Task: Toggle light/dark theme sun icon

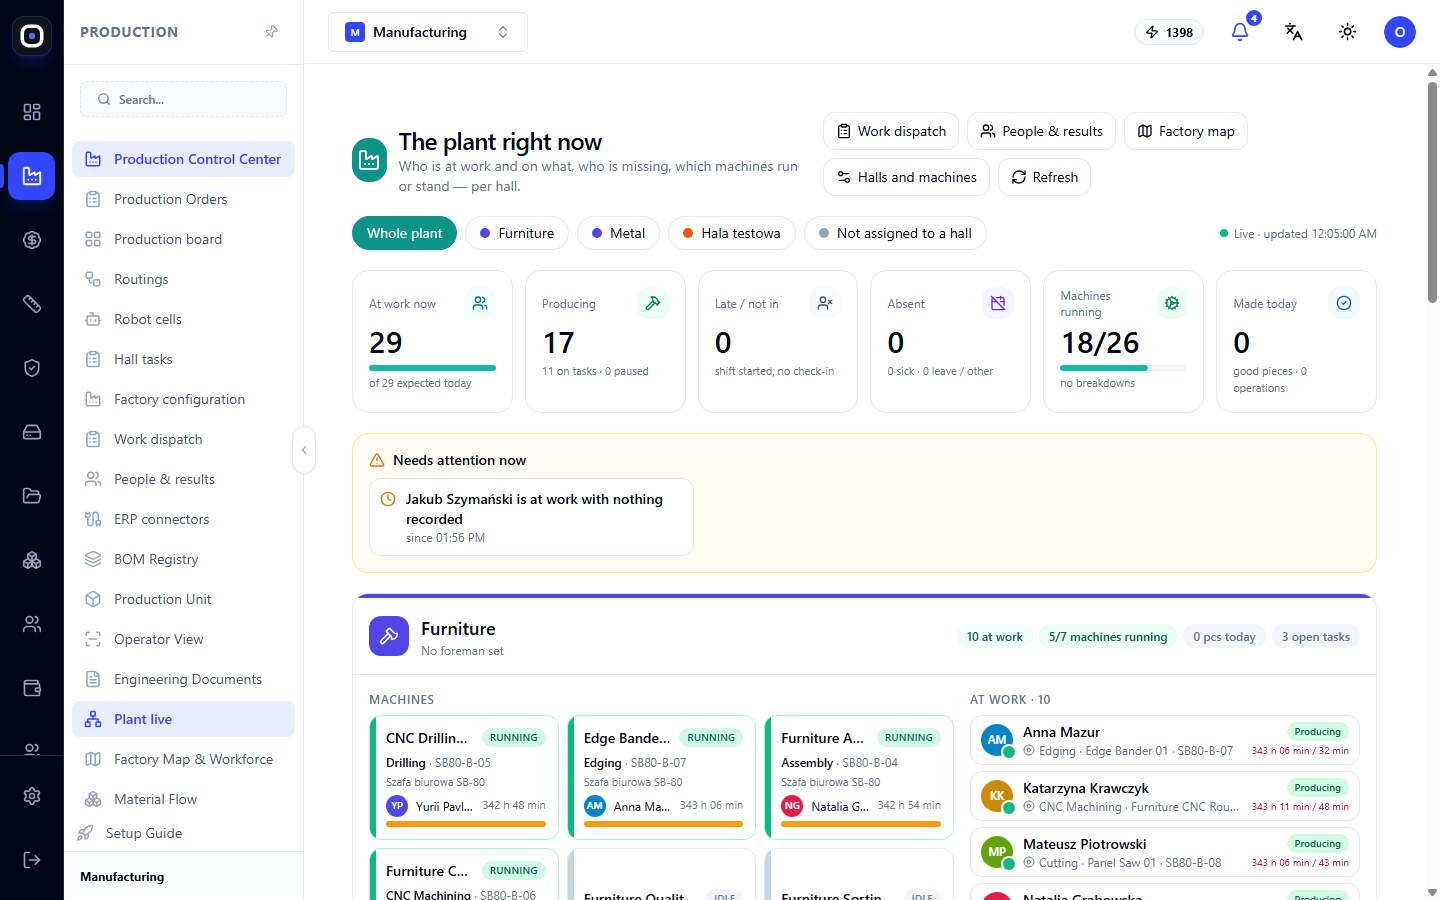Action: pyautogui.click(x=1348, y=32)
